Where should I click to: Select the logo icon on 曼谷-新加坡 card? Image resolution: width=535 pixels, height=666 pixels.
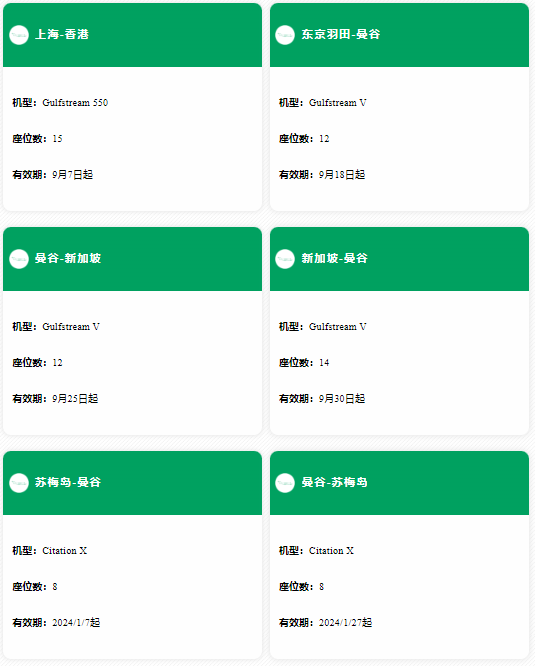[x=19, y=259]
